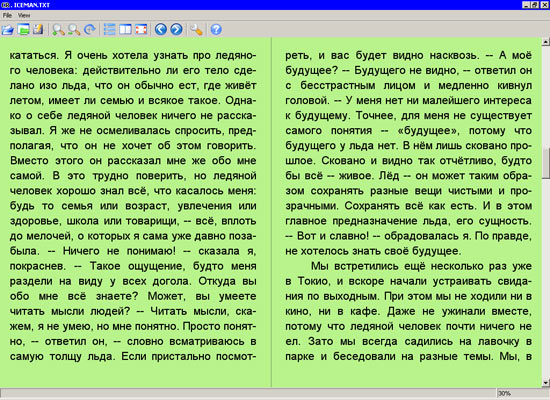
Task: Click the scrollbar up arrow
Action: [545, 42]
